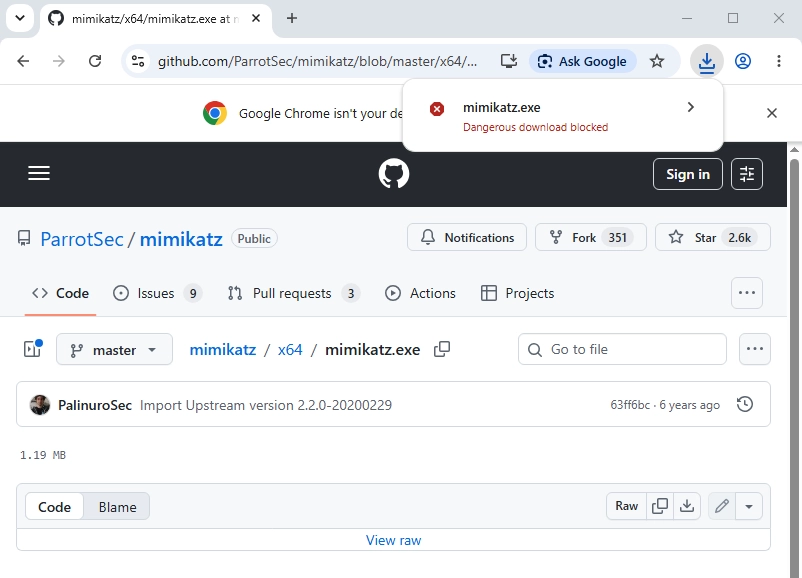The image size is (802, 578).
Task: Fork the repository with Fork 351
Action: pyautogui.click(x=591, y=237)
